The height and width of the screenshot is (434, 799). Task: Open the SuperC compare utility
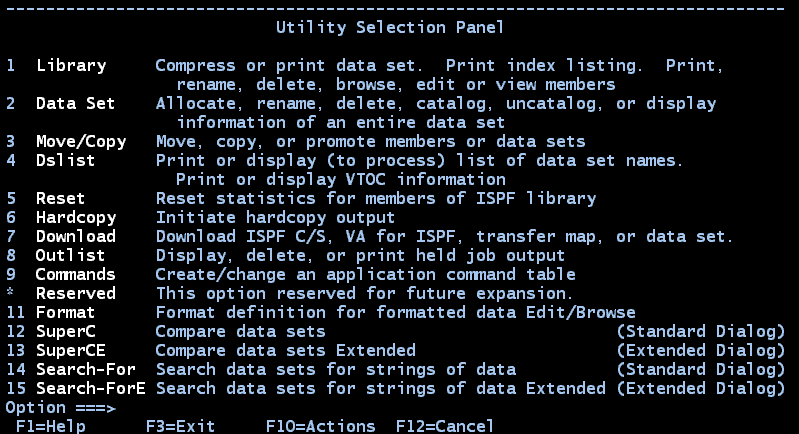[65, 332]
